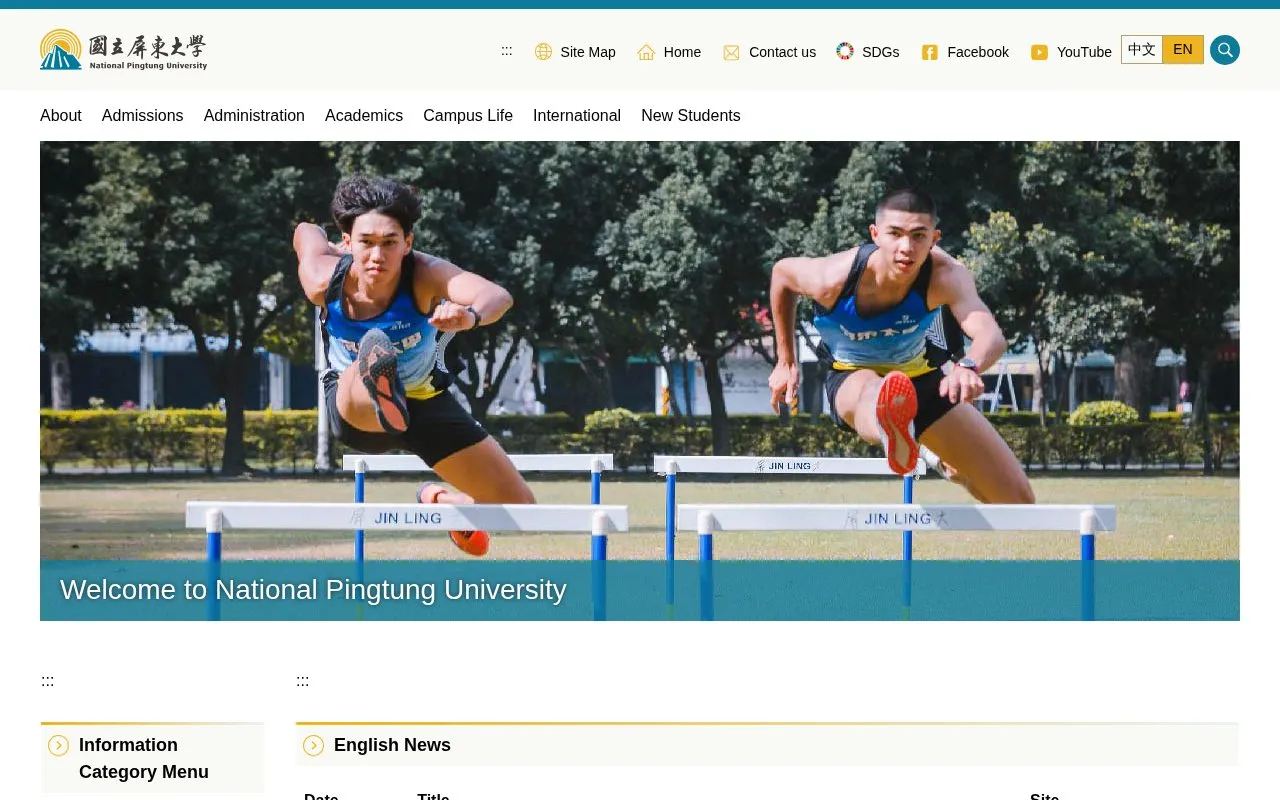Select the EN language button
Image resolution: width=1280 pixels, height=800 pixels.
click(1183, 50)
